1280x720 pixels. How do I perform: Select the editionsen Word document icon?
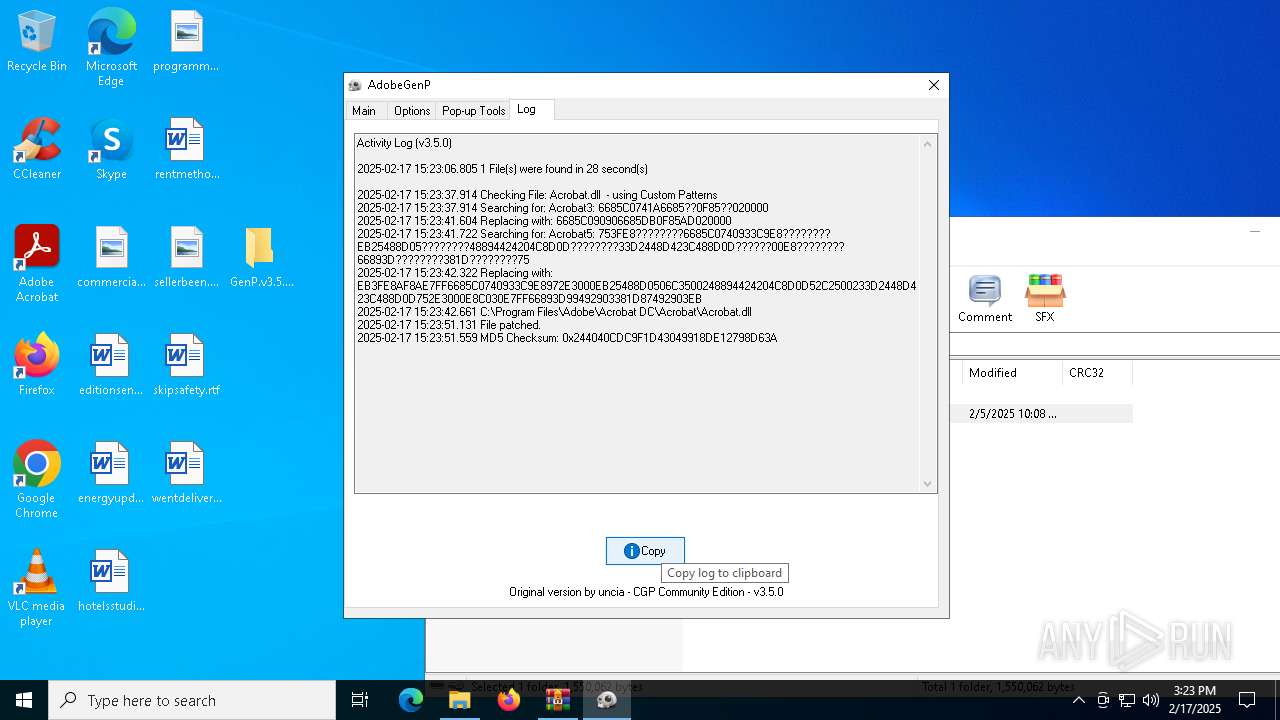click(111, 366)
